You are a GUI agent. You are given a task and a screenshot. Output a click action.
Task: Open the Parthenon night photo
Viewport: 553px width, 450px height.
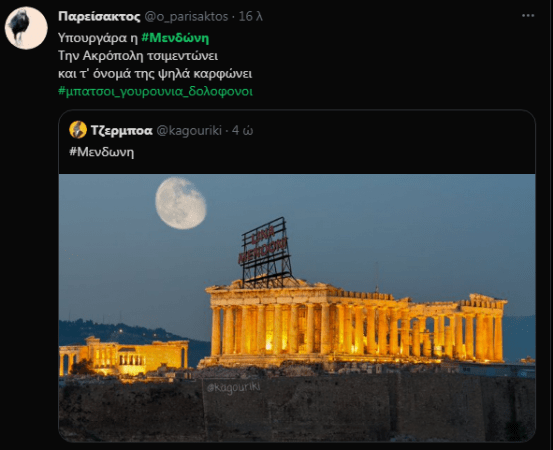(297, 308)
